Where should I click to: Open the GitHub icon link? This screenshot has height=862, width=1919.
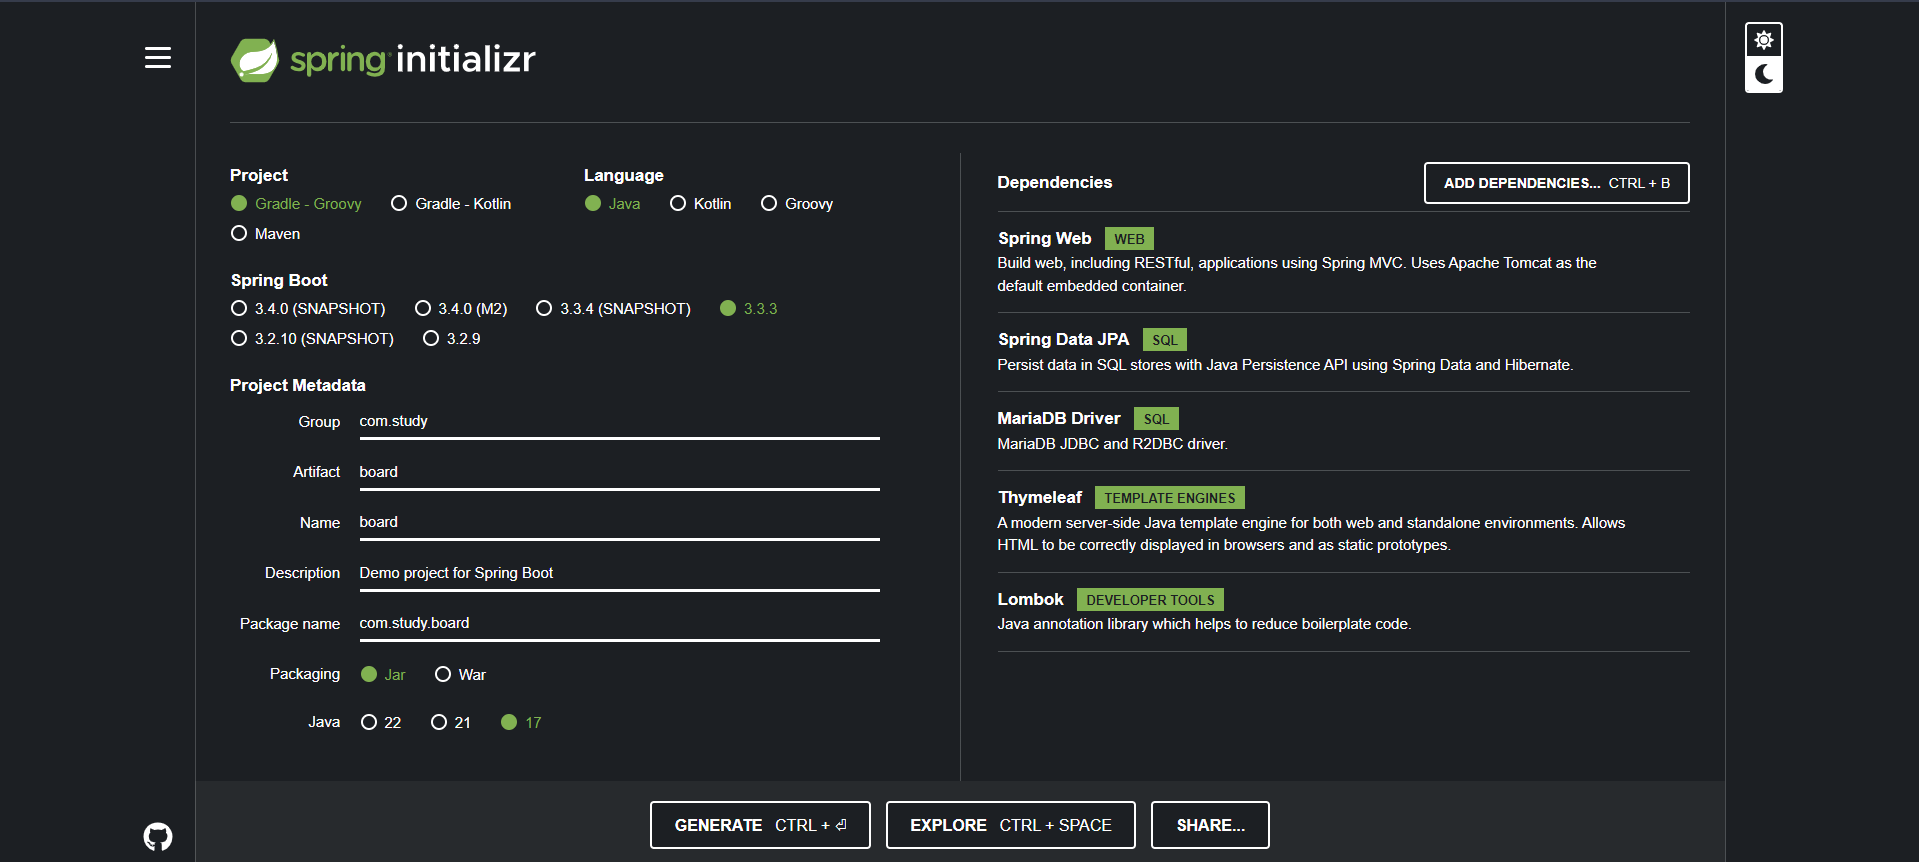158,836
